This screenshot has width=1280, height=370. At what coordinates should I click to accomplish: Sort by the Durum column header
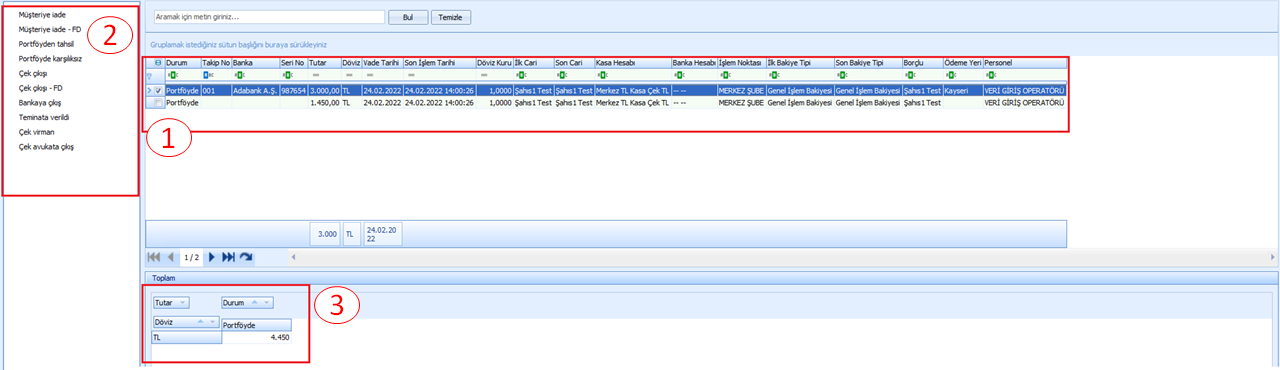[182, 62]
